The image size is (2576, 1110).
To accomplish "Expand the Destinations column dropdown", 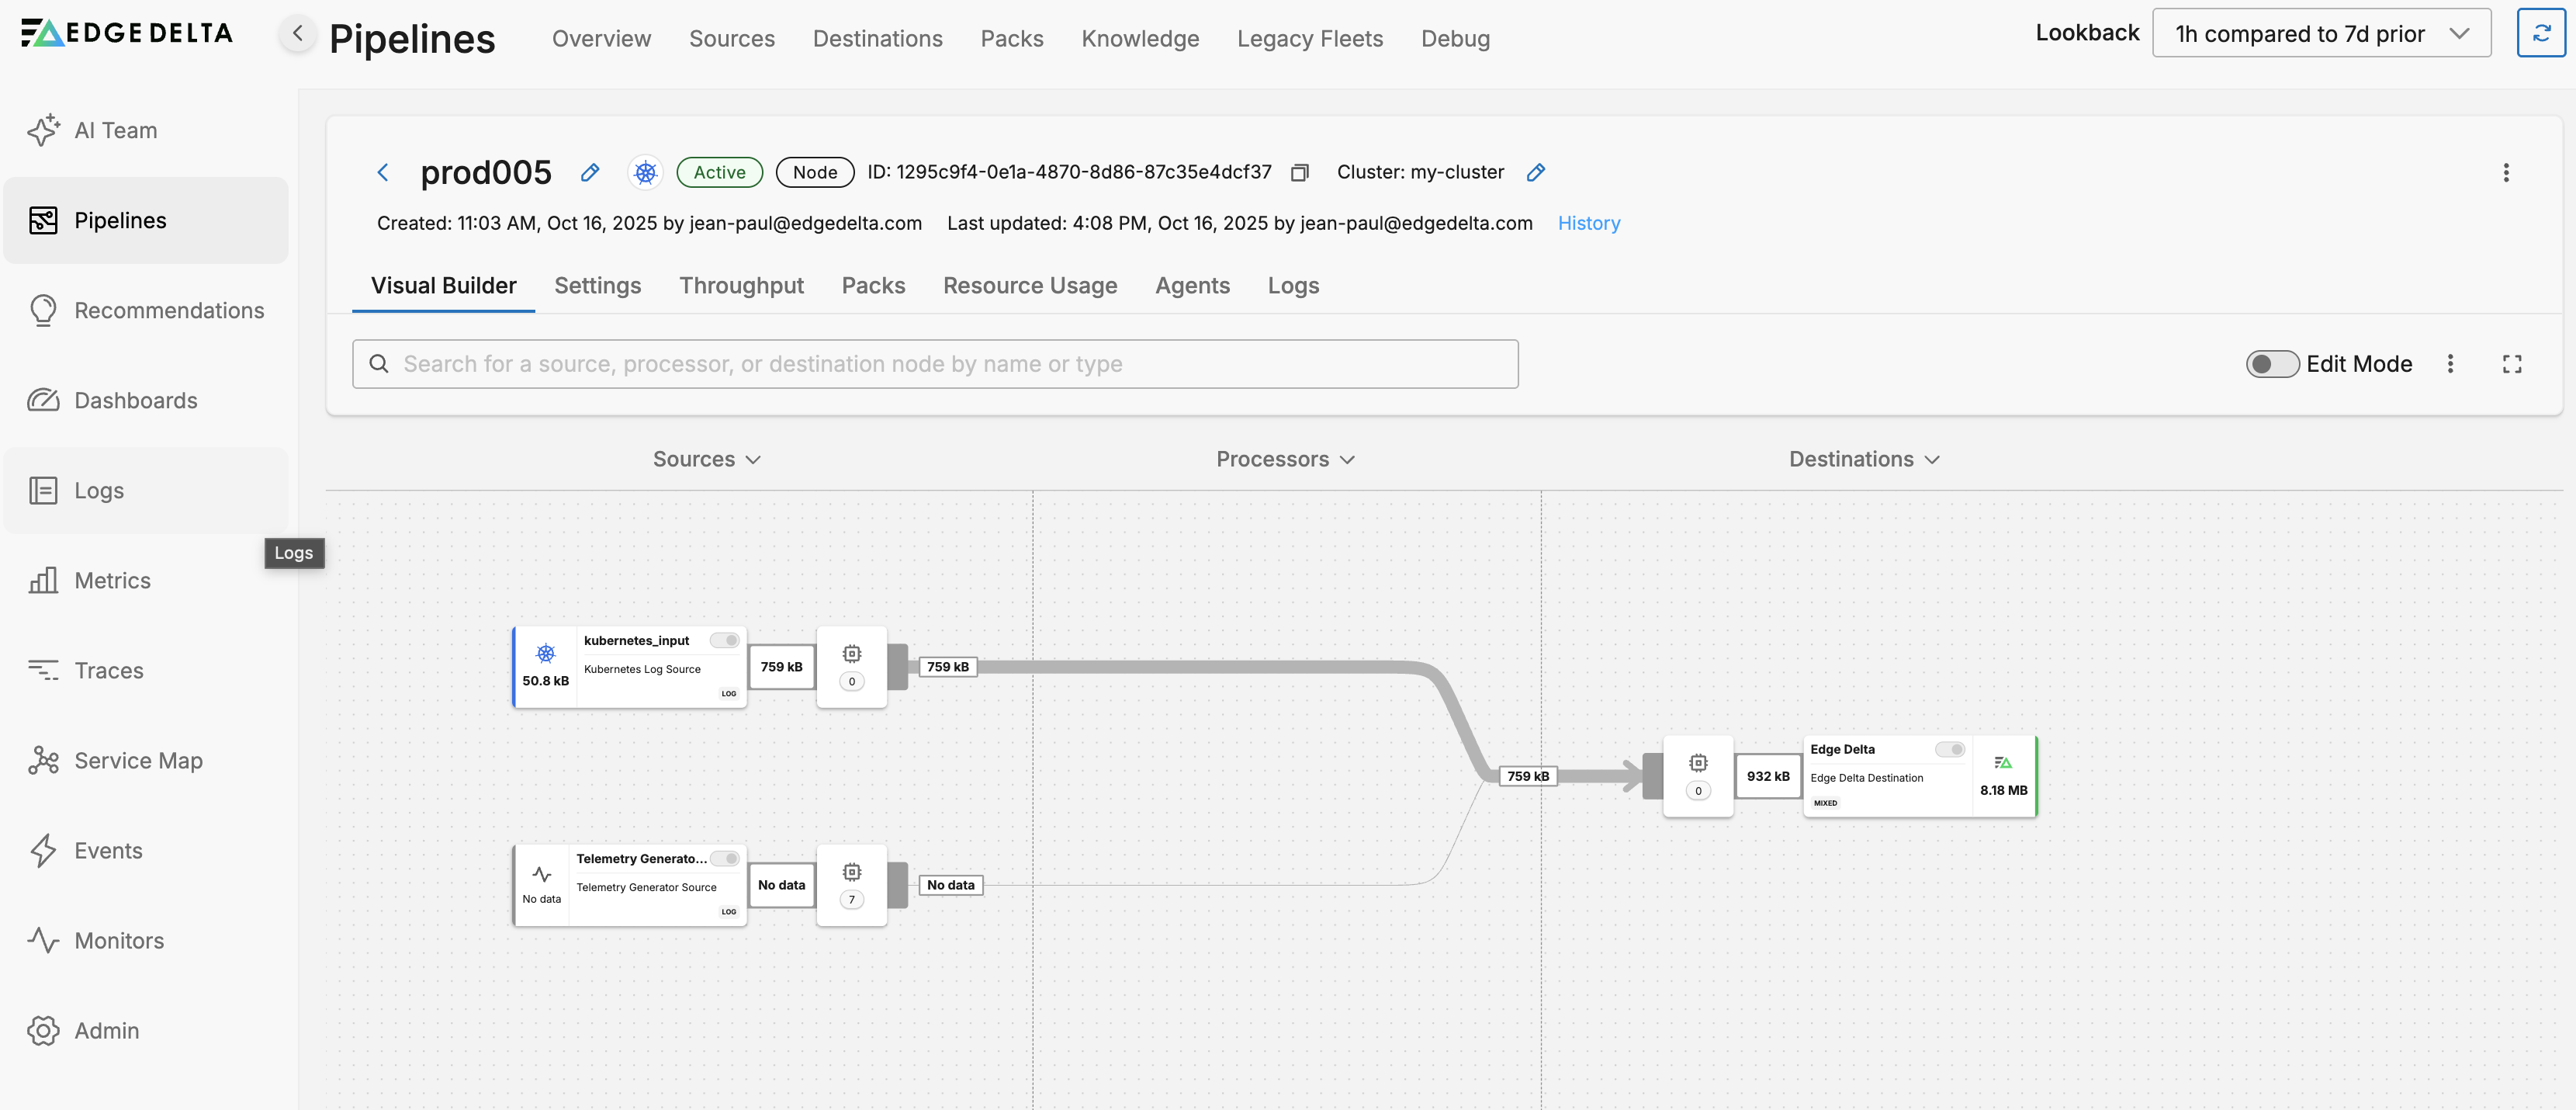I will tap(1864, 459).
